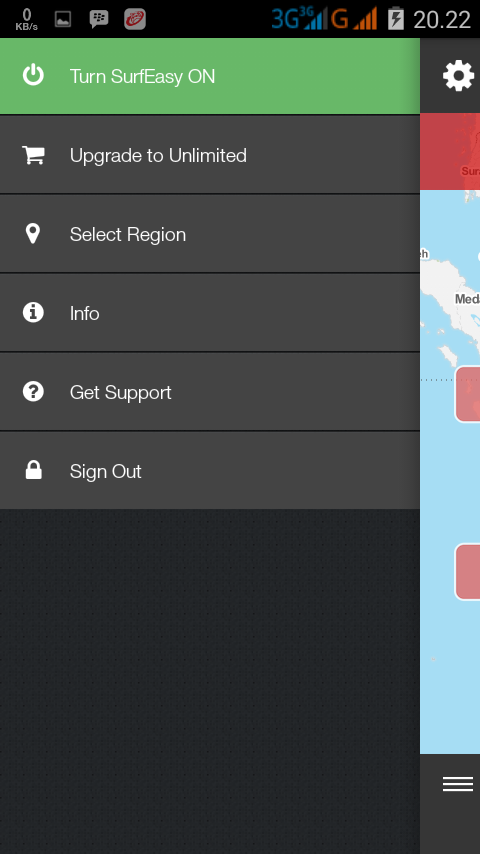Tap the shopping cart icon
This screenshot has height=854, width=480.
point(33,155)
